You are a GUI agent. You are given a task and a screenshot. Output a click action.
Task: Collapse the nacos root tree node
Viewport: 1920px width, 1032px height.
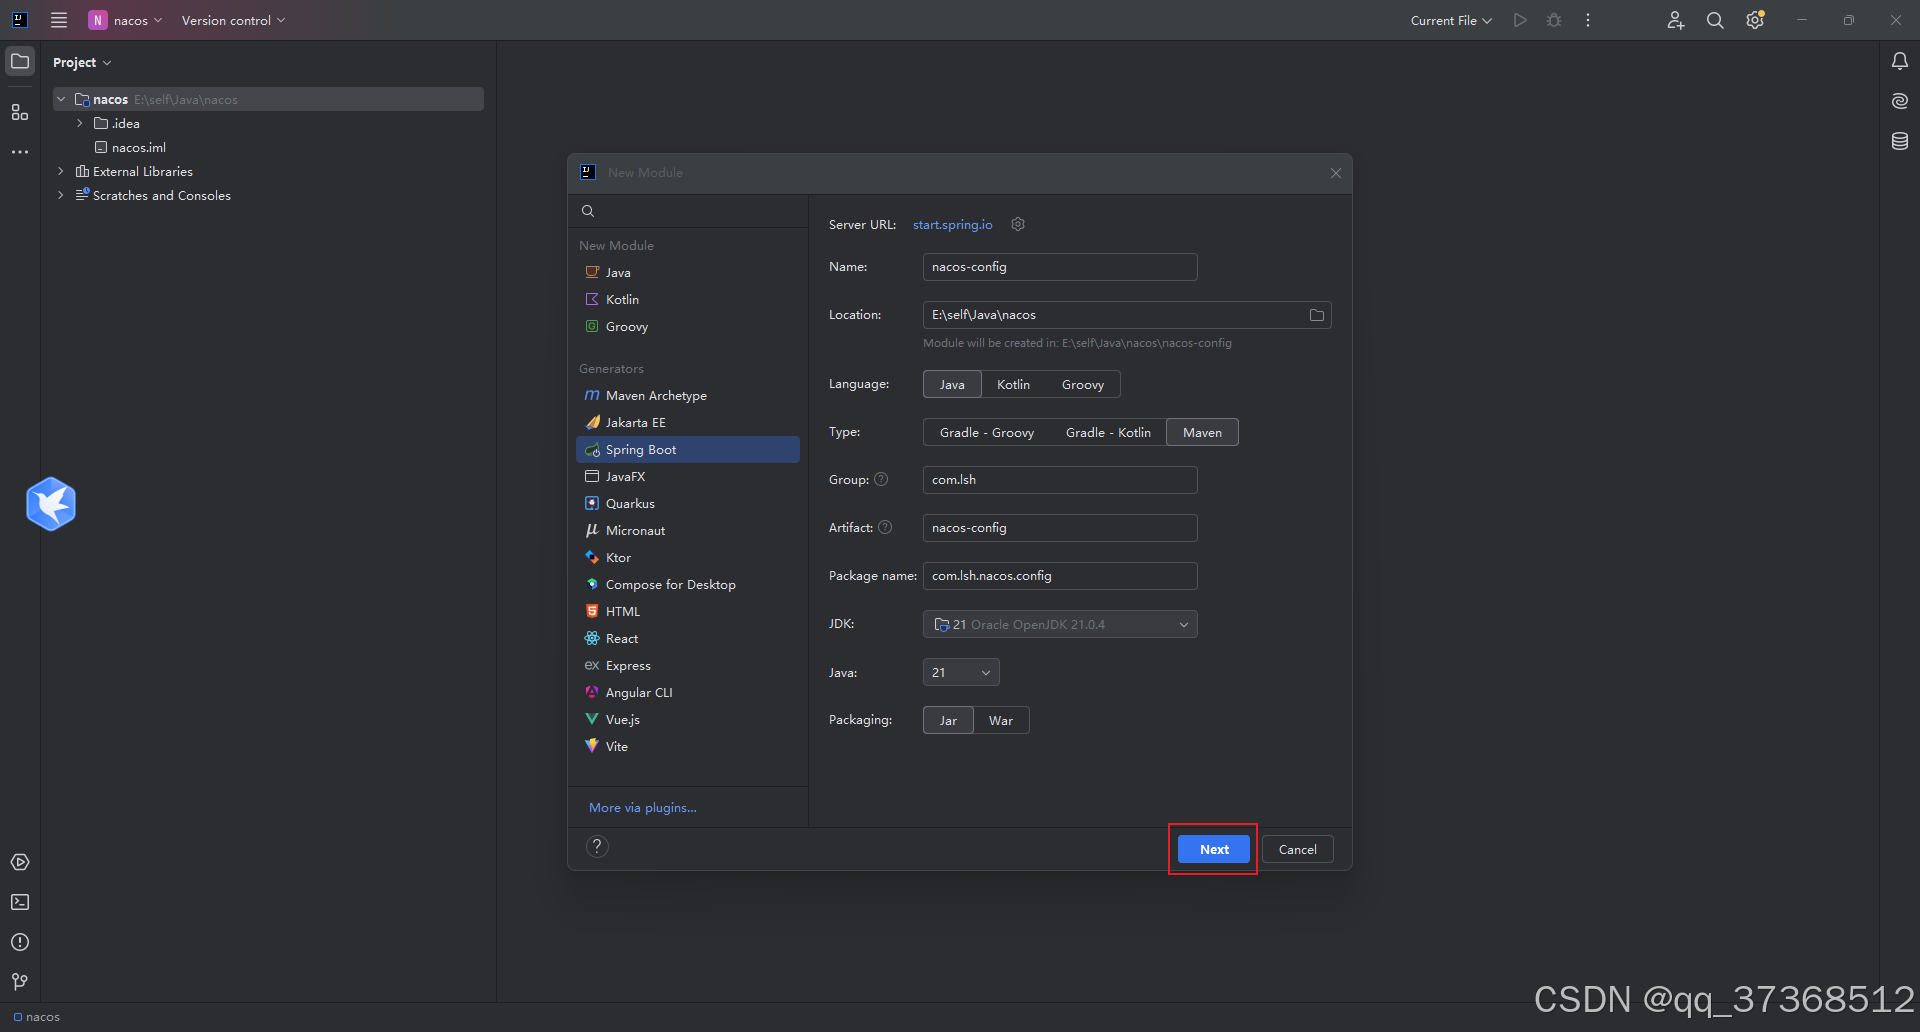[x=61, y=99]
